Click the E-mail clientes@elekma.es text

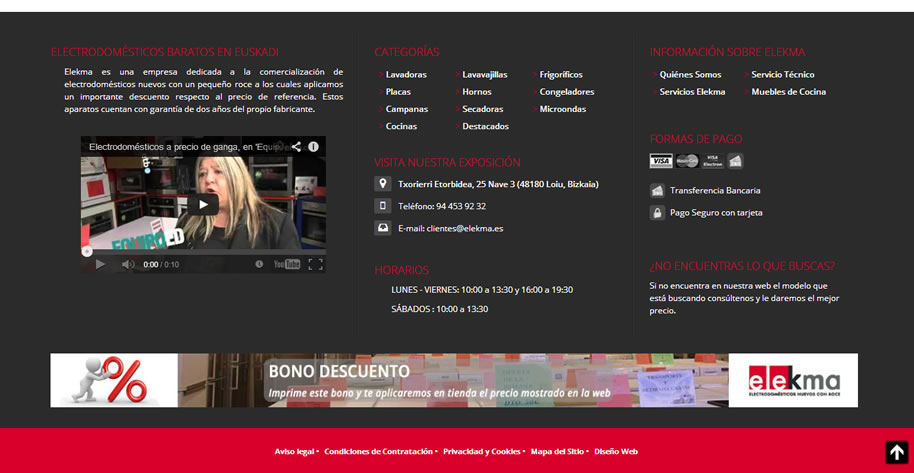coord(451,229)
